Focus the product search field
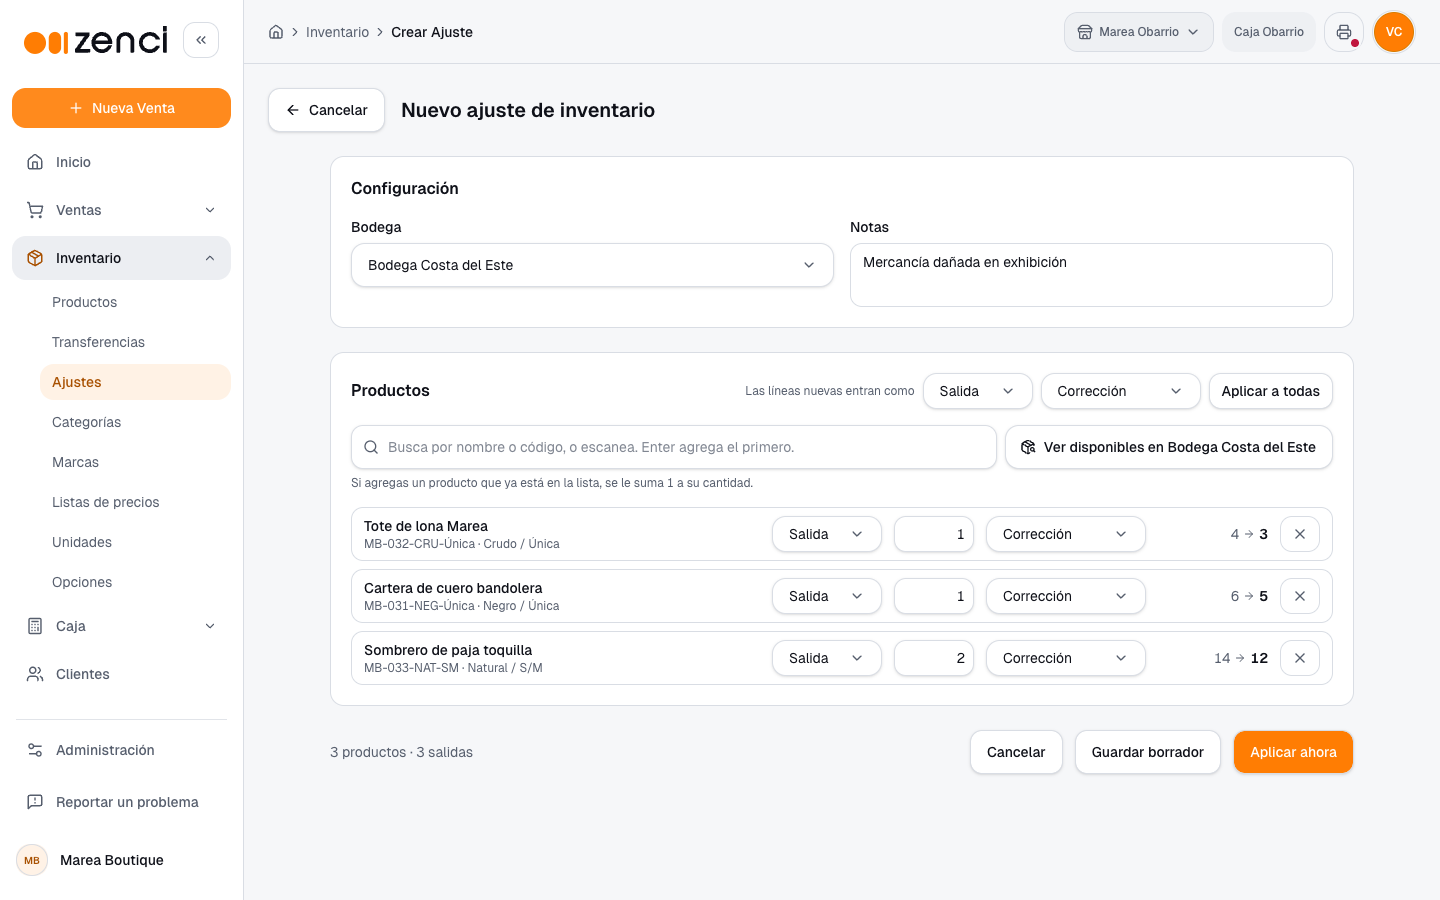Image resolution: width=1440 pixels, height=900 pixels. point(674,447)
